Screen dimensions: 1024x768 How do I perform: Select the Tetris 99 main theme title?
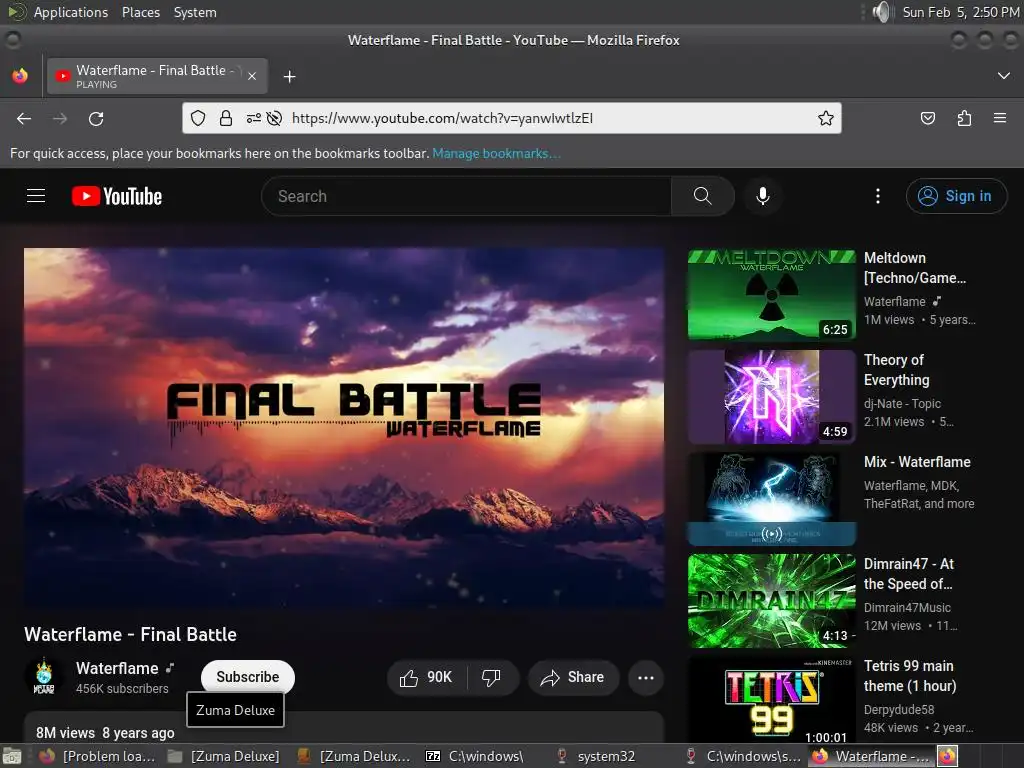click(x=910, y=676)
